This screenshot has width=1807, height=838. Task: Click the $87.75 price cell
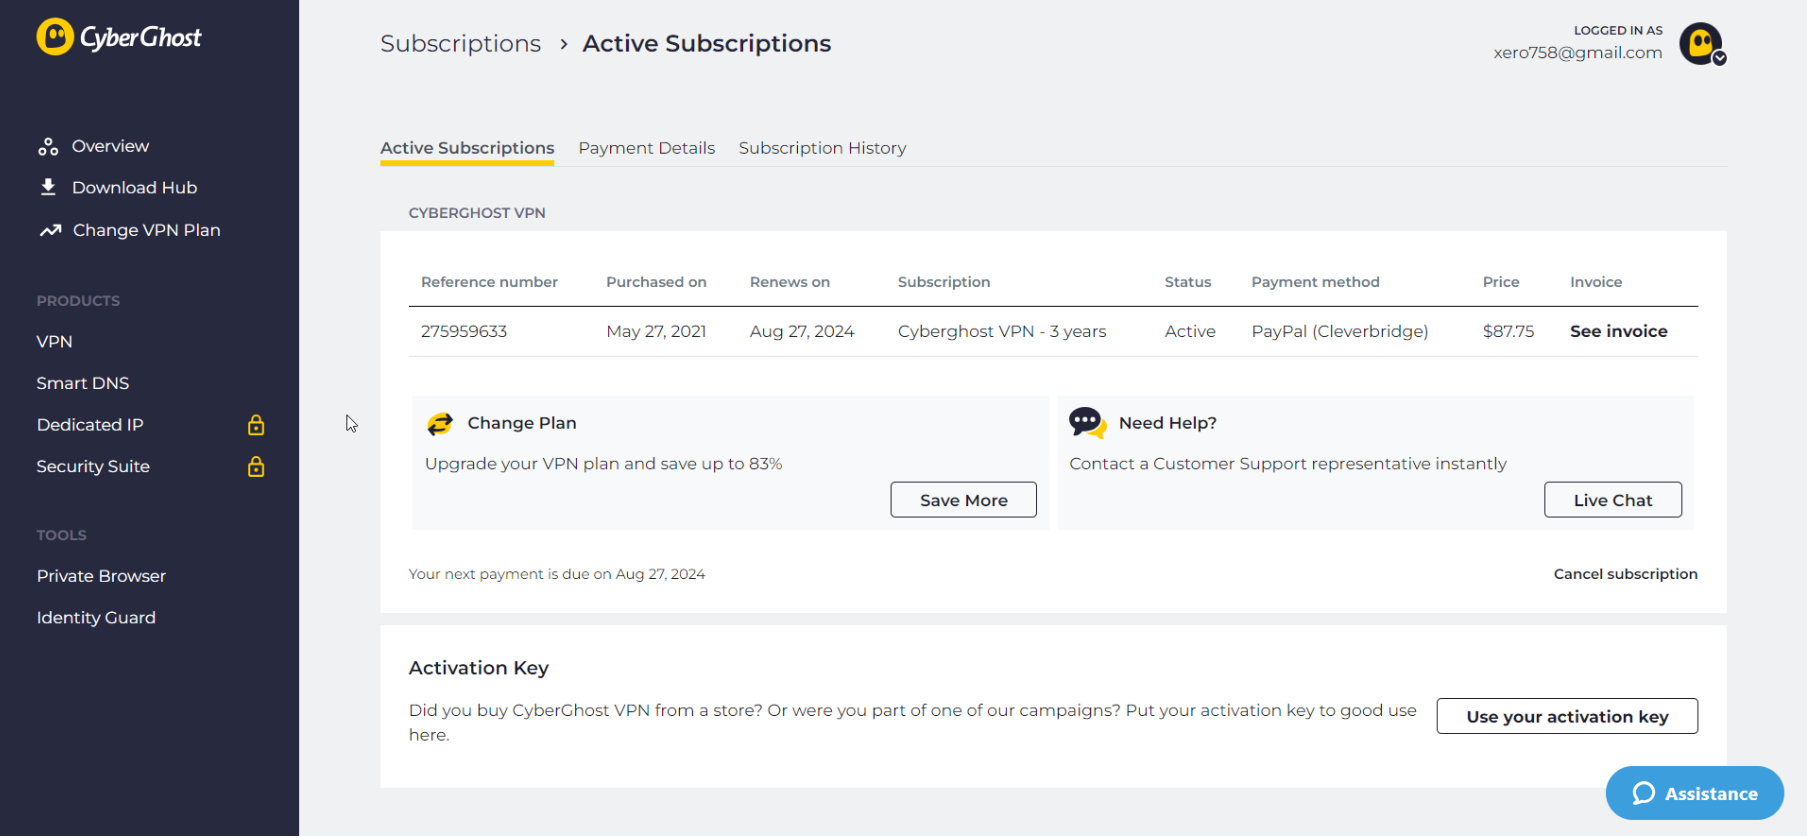[x=1508, y=331]
